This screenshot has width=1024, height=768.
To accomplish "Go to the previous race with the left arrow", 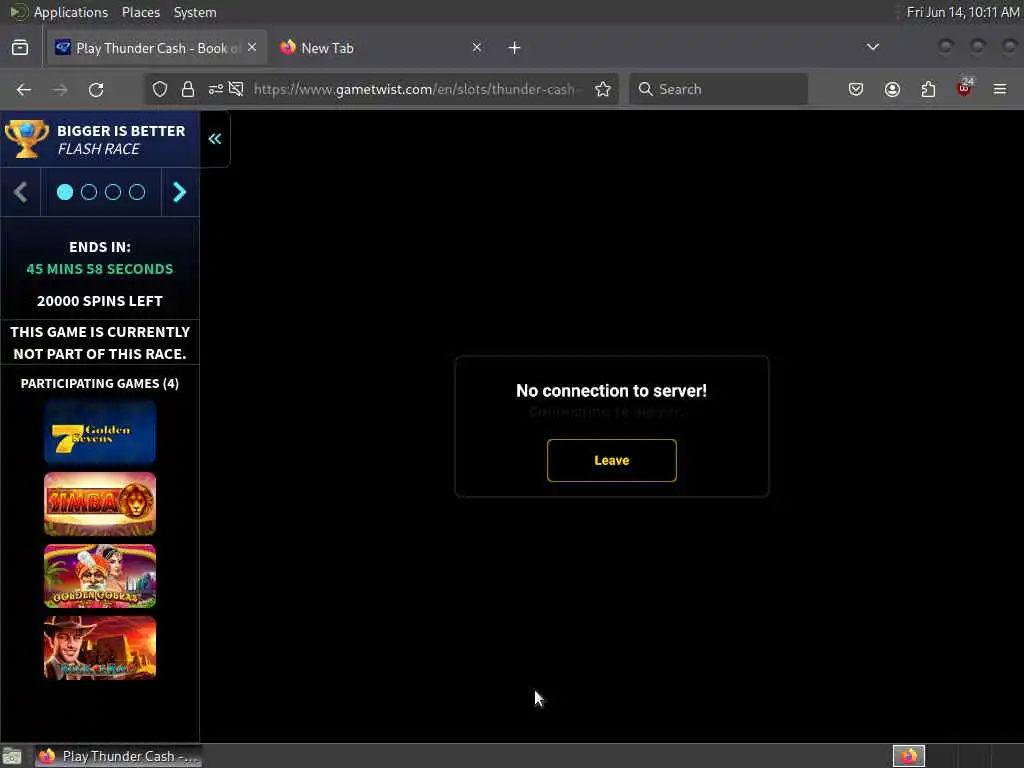I will point(21,192).
